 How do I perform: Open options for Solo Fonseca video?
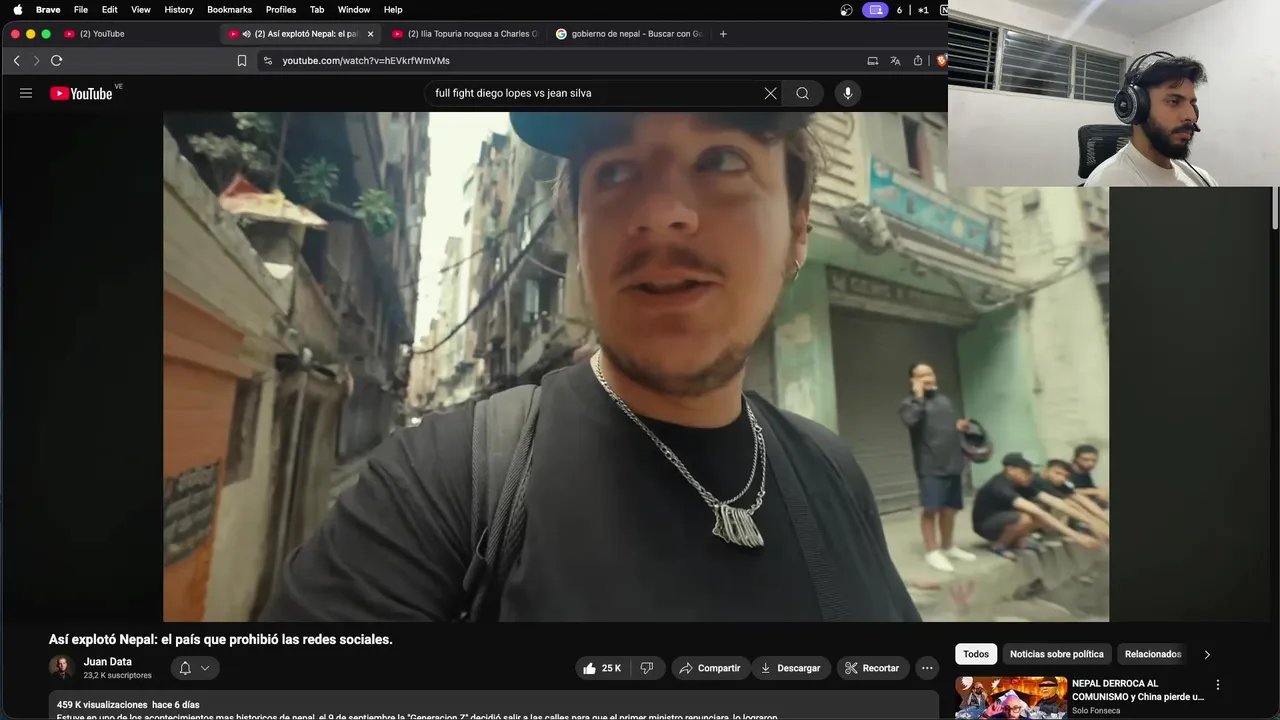[1218, 685]
